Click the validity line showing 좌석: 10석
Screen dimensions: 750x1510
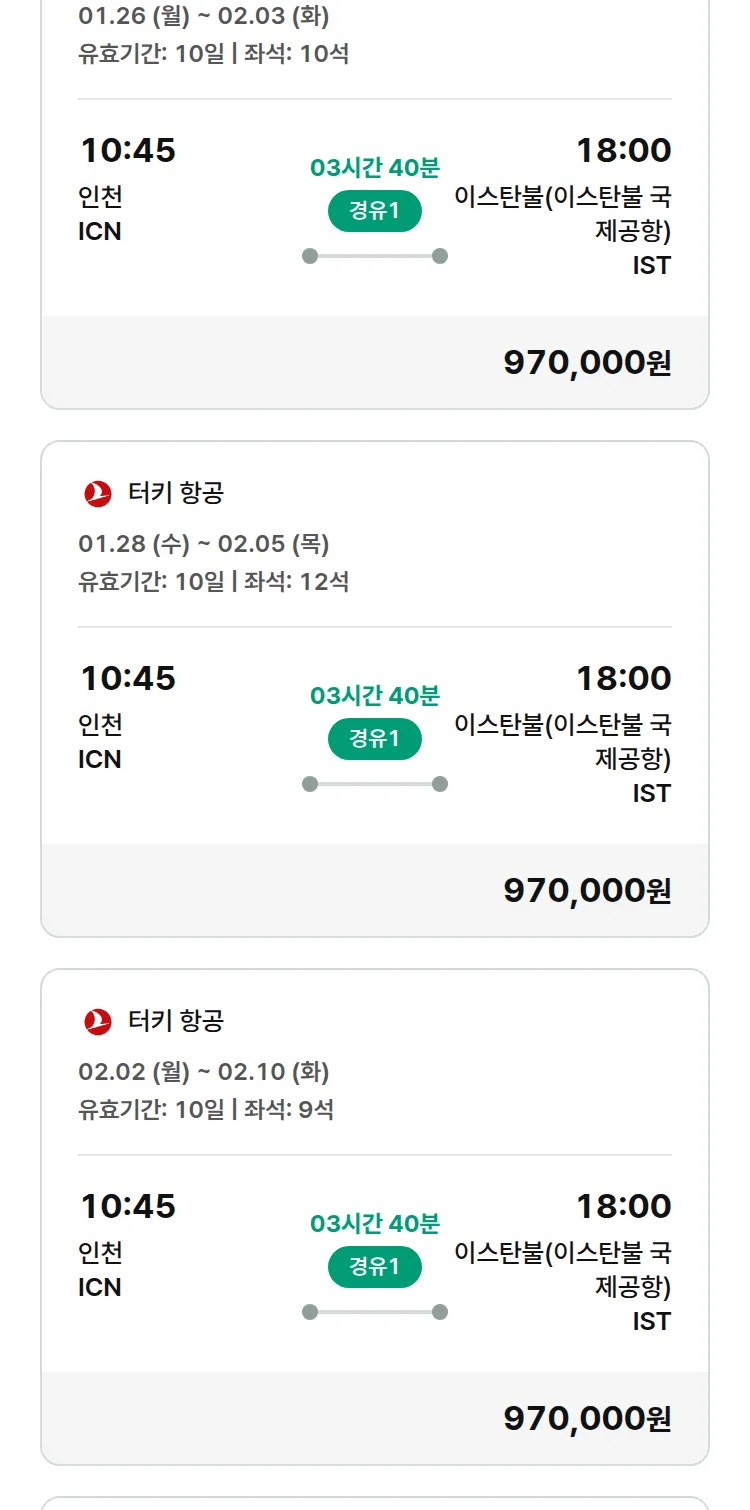tap(214, 53)
